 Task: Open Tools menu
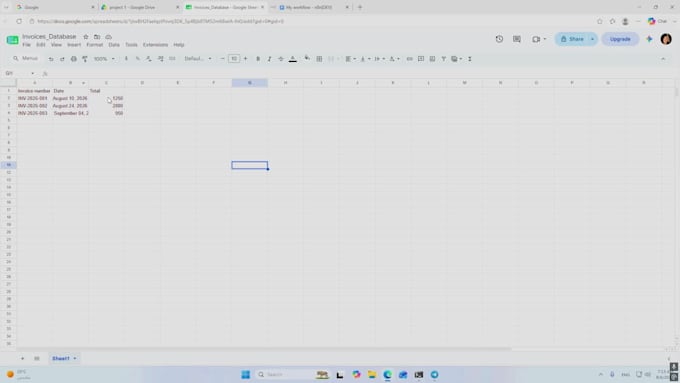tap(131, 45)
